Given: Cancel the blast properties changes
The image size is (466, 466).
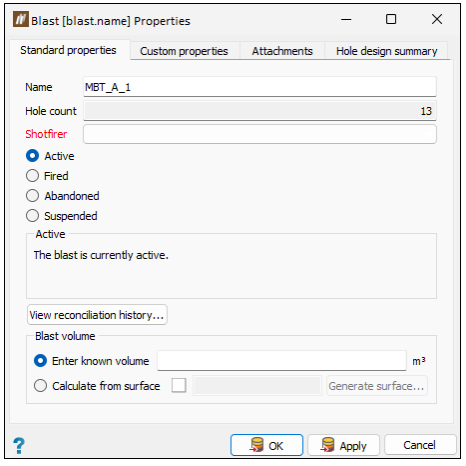Looking at the screenshot, I should pos(420,445).
